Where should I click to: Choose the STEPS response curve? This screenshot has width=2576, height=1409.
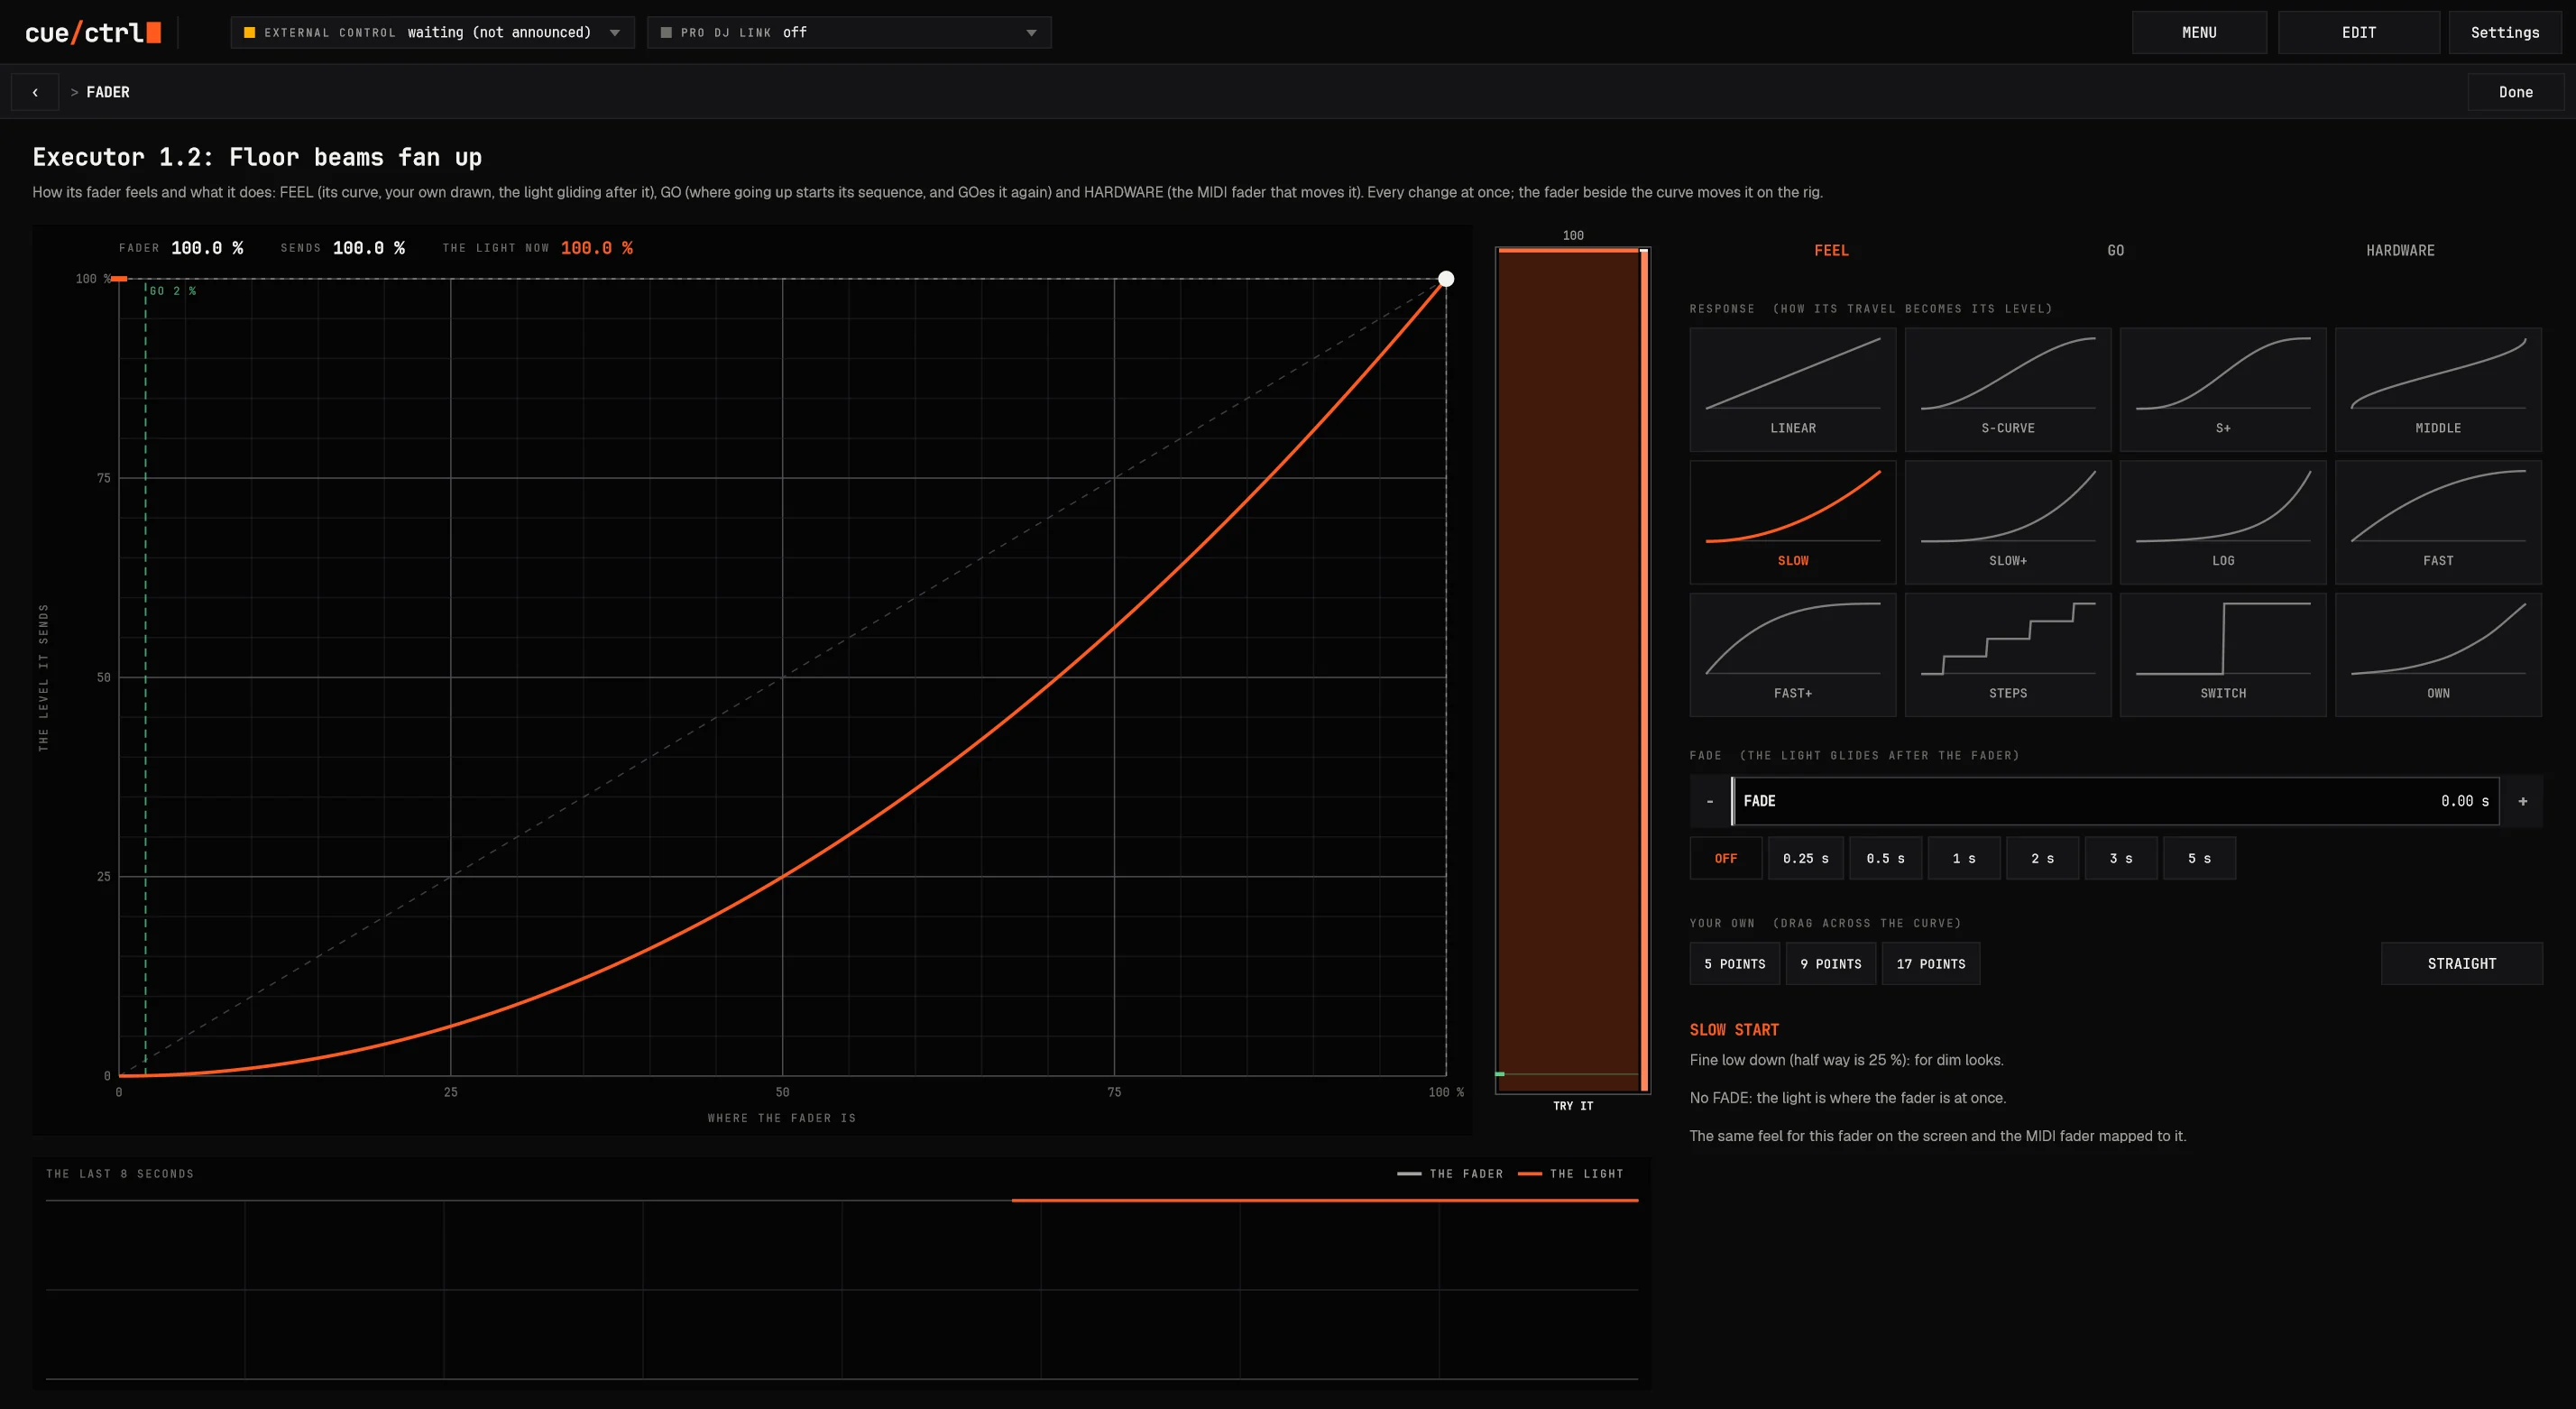pyautogui.click(x=2007, y=655)
